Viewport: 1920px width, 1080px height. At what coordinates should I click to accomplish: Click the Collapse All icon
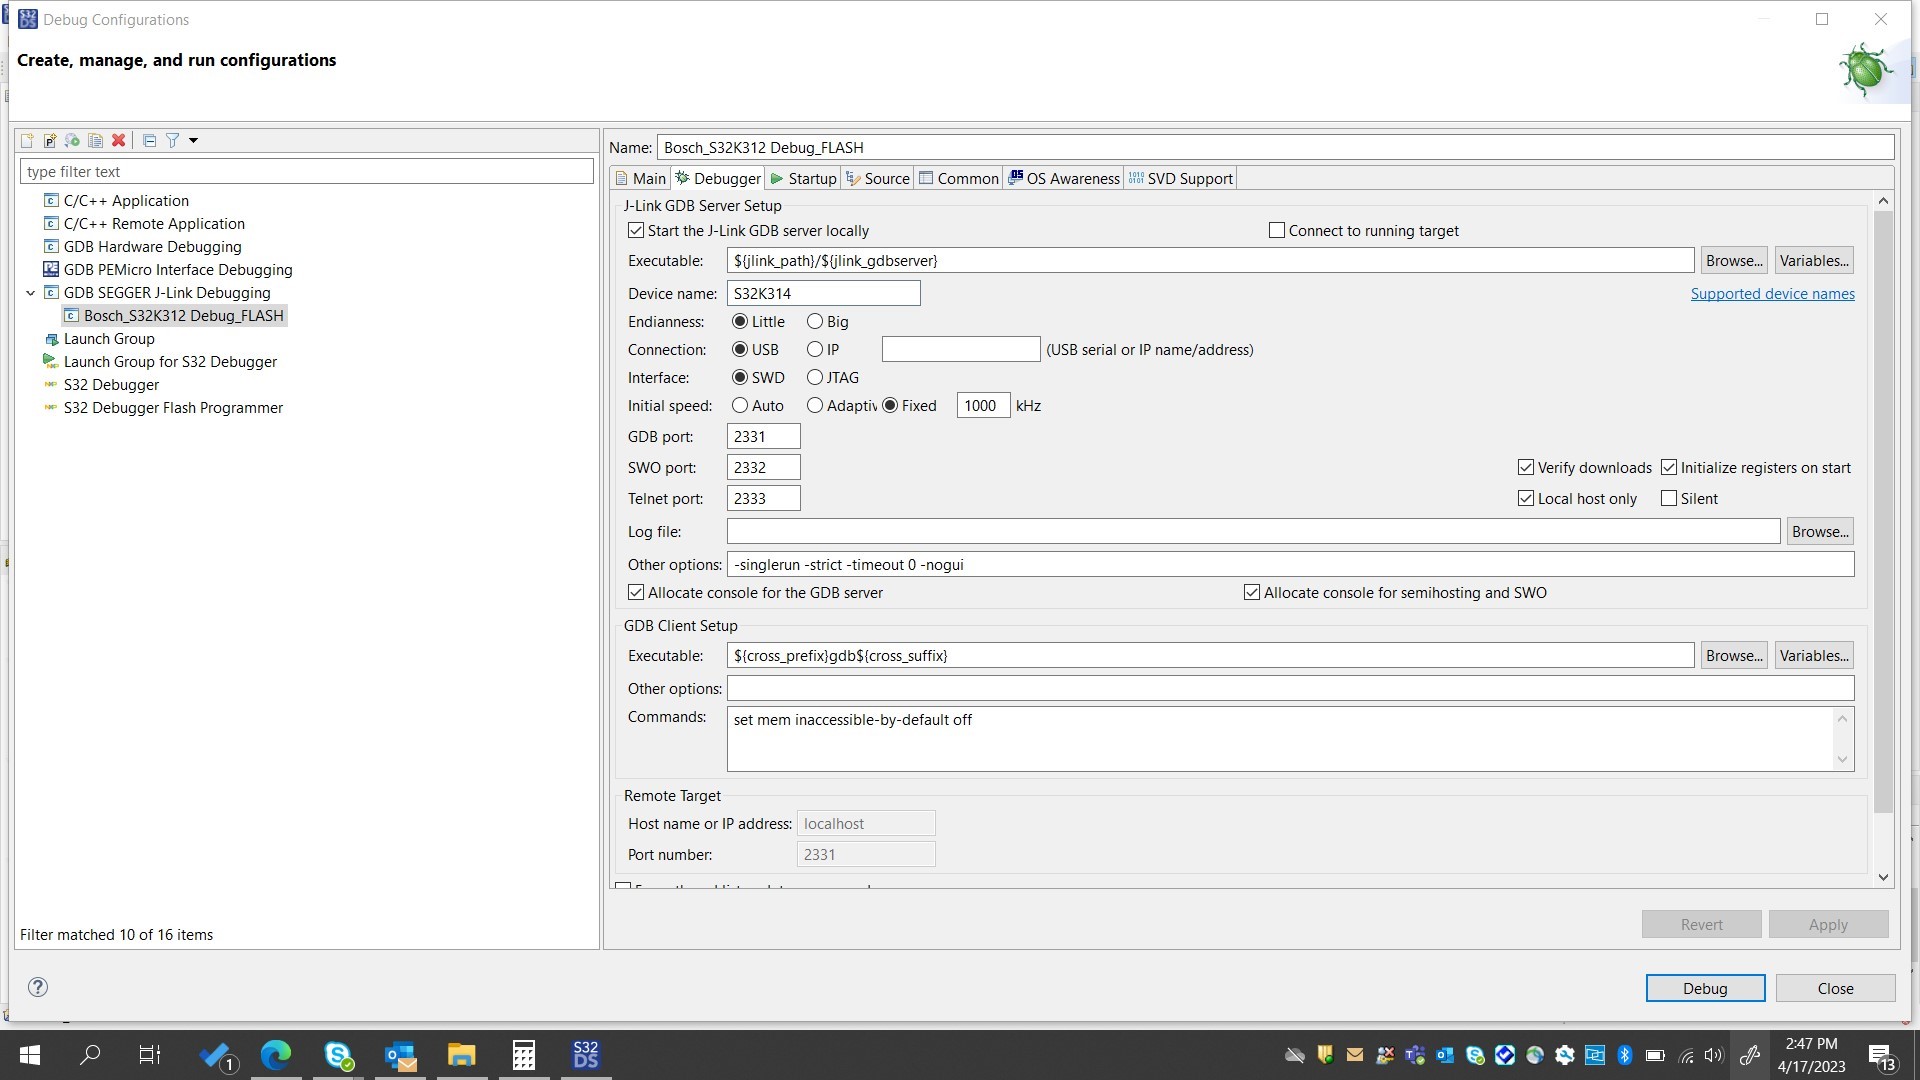(149, 140)
